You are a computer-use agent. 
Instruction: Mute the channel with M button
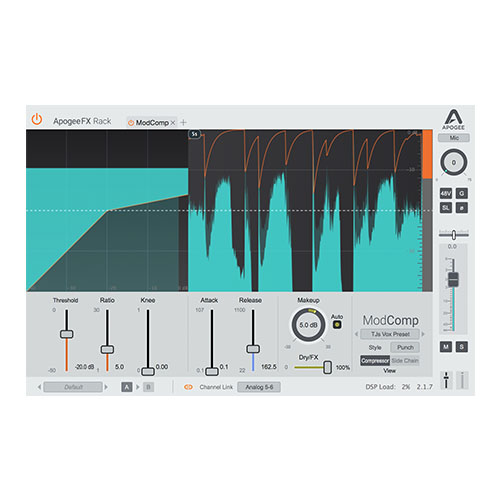click(x=446, y=347)
